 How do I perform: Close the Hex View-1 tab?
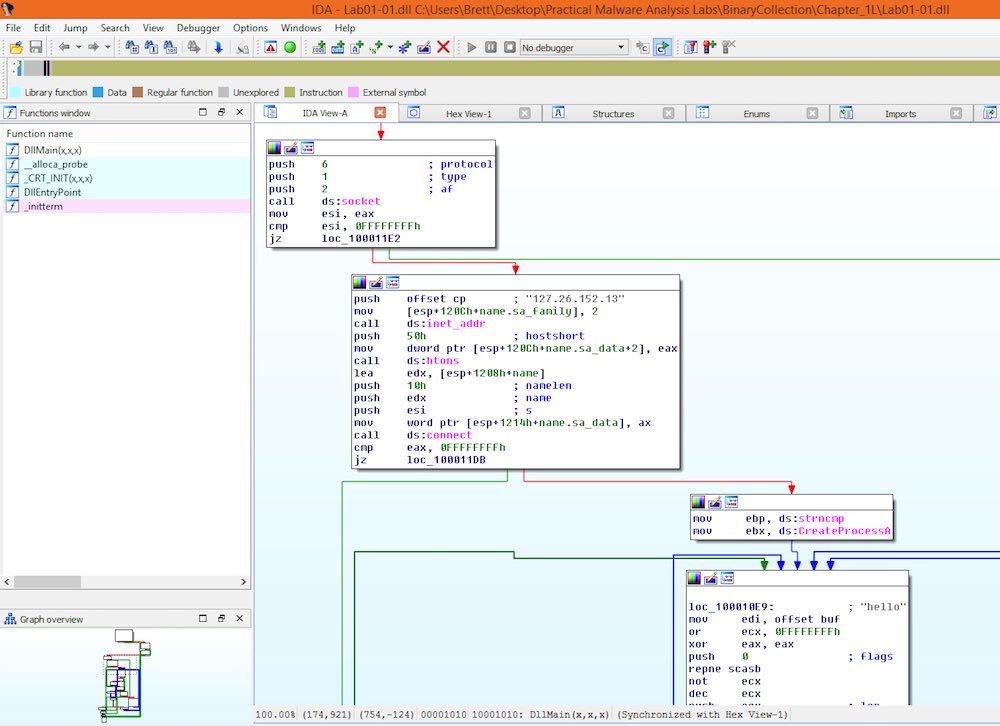[x=524, y=113]
